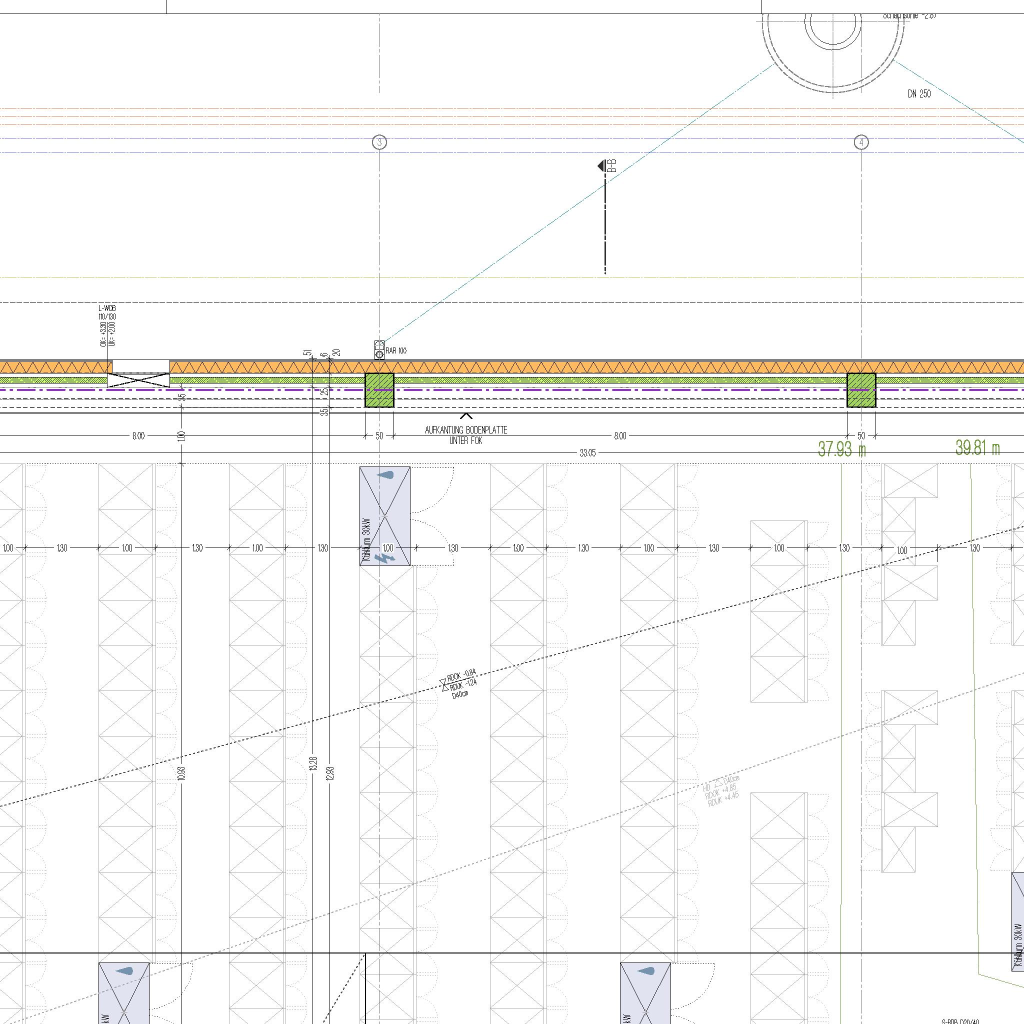The width and height of the screenshot is (1024, 1024).
Task: Select the green hatched column at axis 3
Action: click(379, 390)
